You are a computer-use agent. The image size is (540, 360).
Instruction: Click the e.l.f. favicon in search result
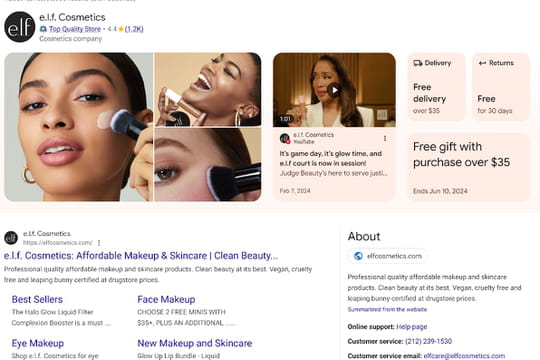[11, 238]
